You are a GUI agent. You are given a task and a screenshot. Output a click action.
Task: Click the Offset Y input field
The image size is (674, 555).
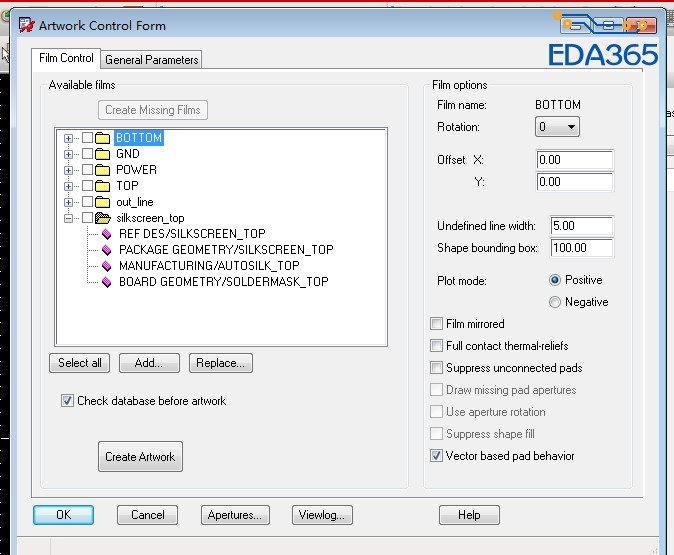575,182
